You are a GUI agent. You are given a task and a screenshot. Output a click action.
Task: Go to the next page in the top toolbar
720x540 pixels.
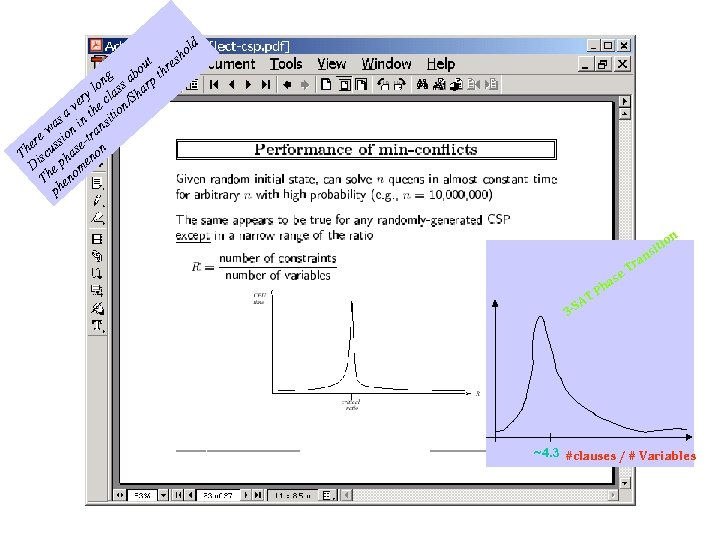click(x=248, y=84)
